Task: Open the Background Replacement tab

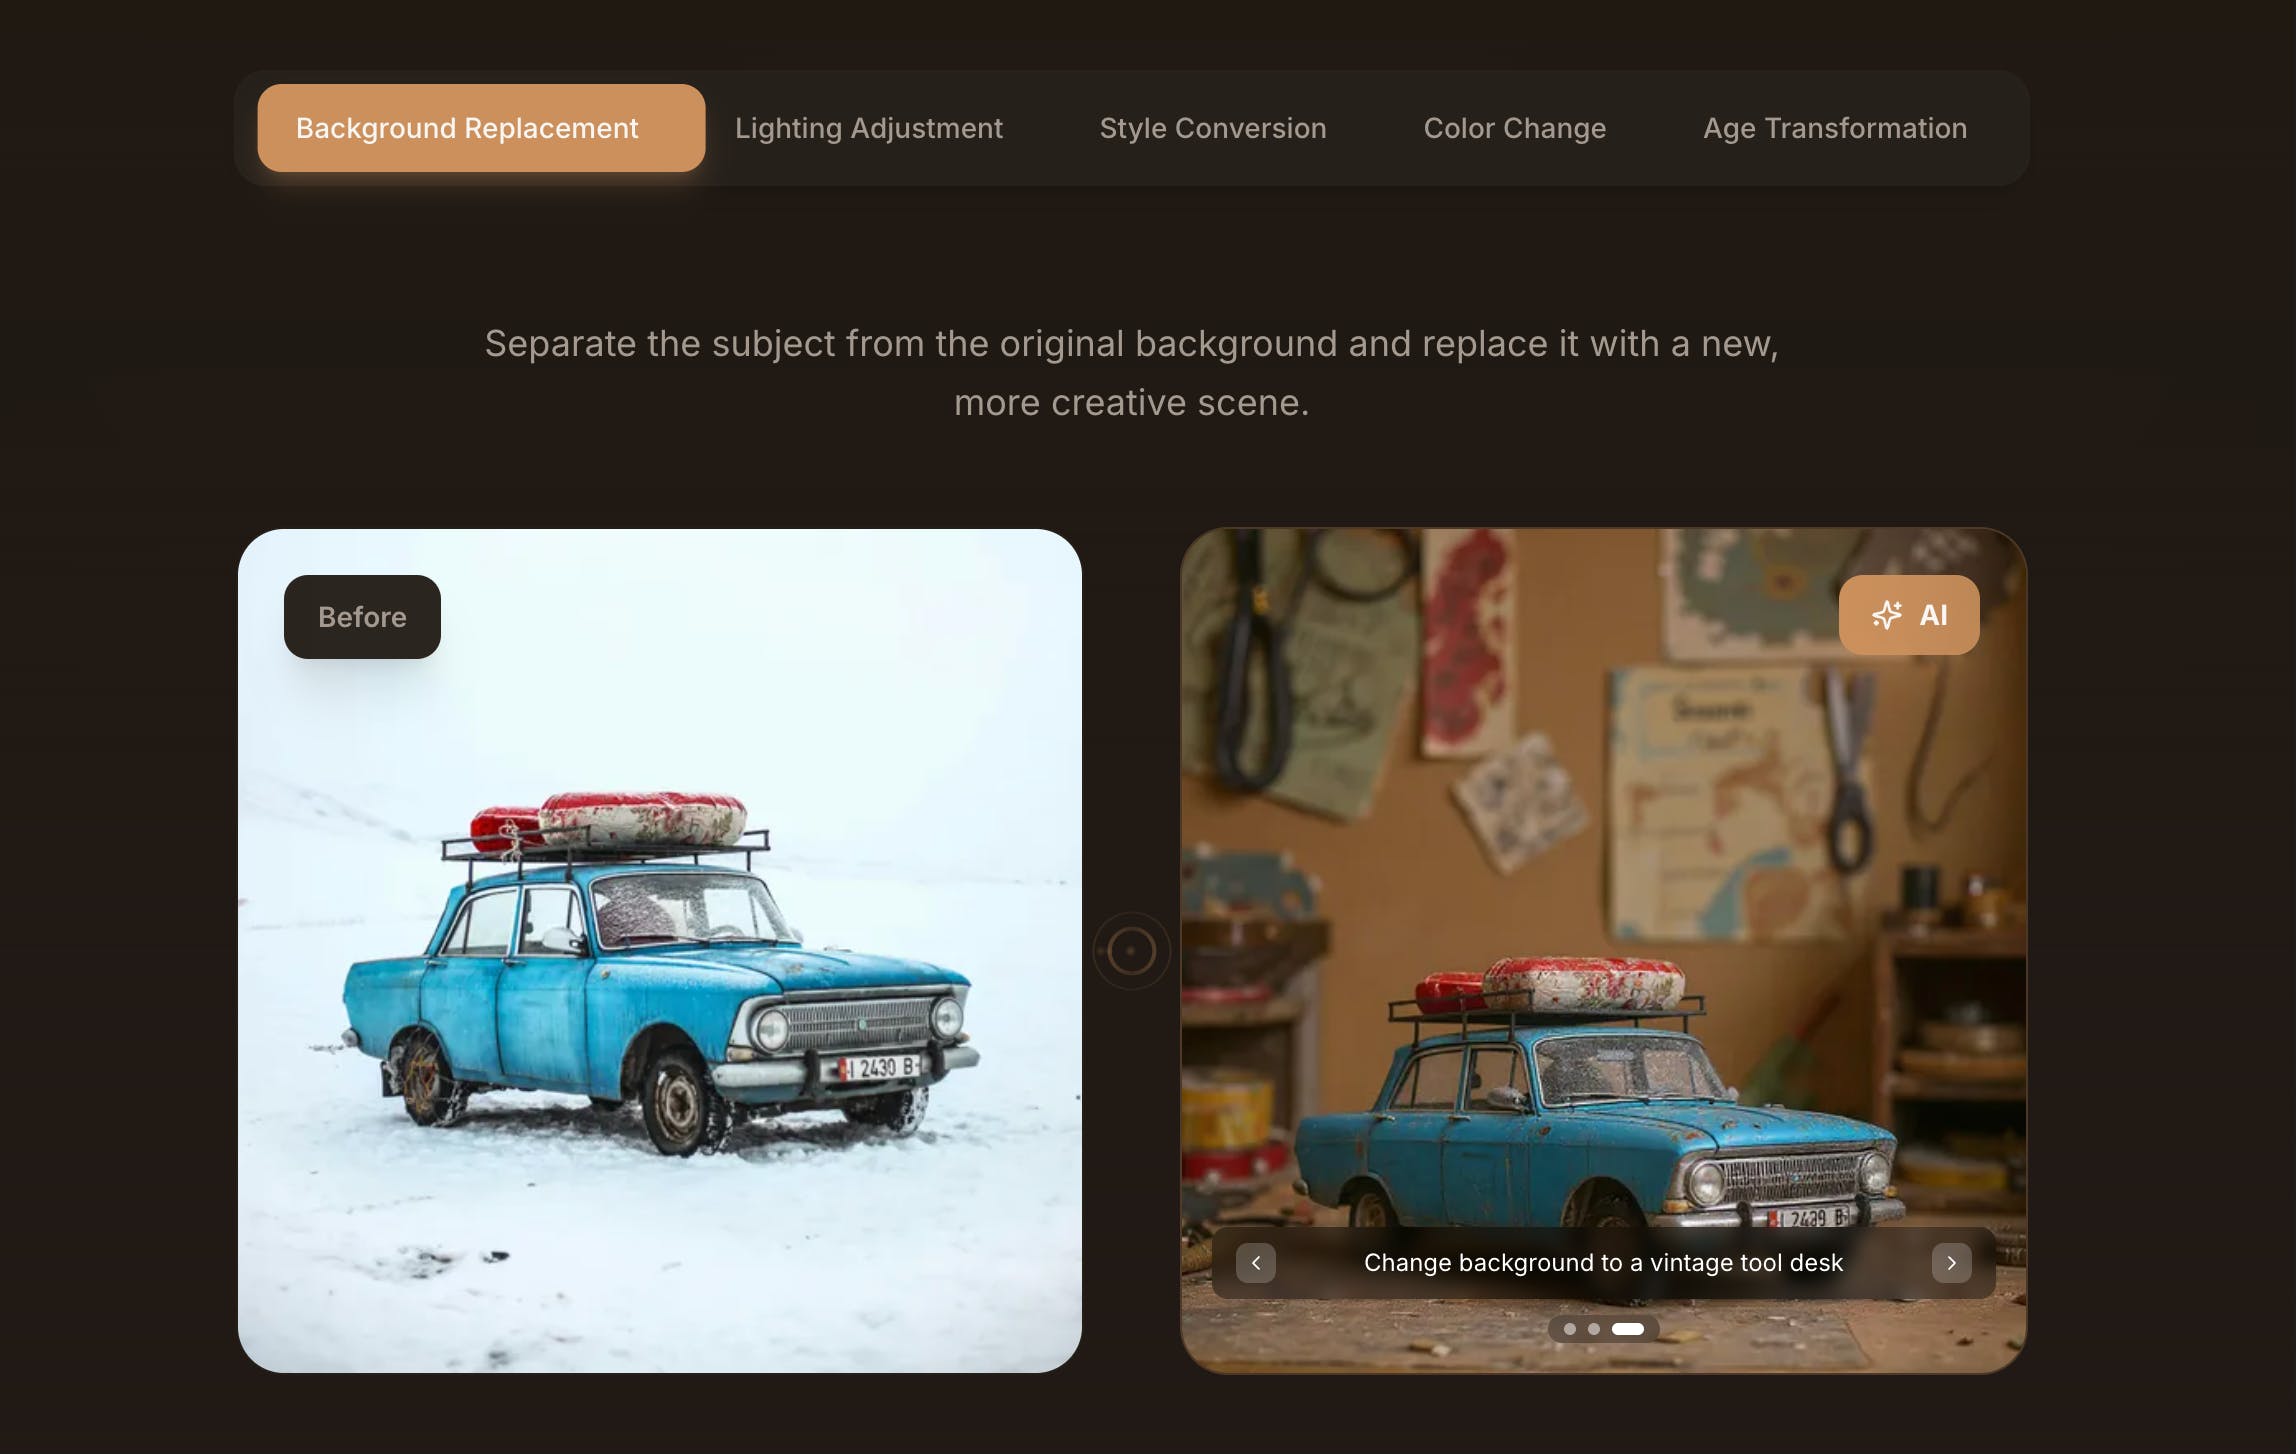Action: pyautogui.click(x=481, y=128)
